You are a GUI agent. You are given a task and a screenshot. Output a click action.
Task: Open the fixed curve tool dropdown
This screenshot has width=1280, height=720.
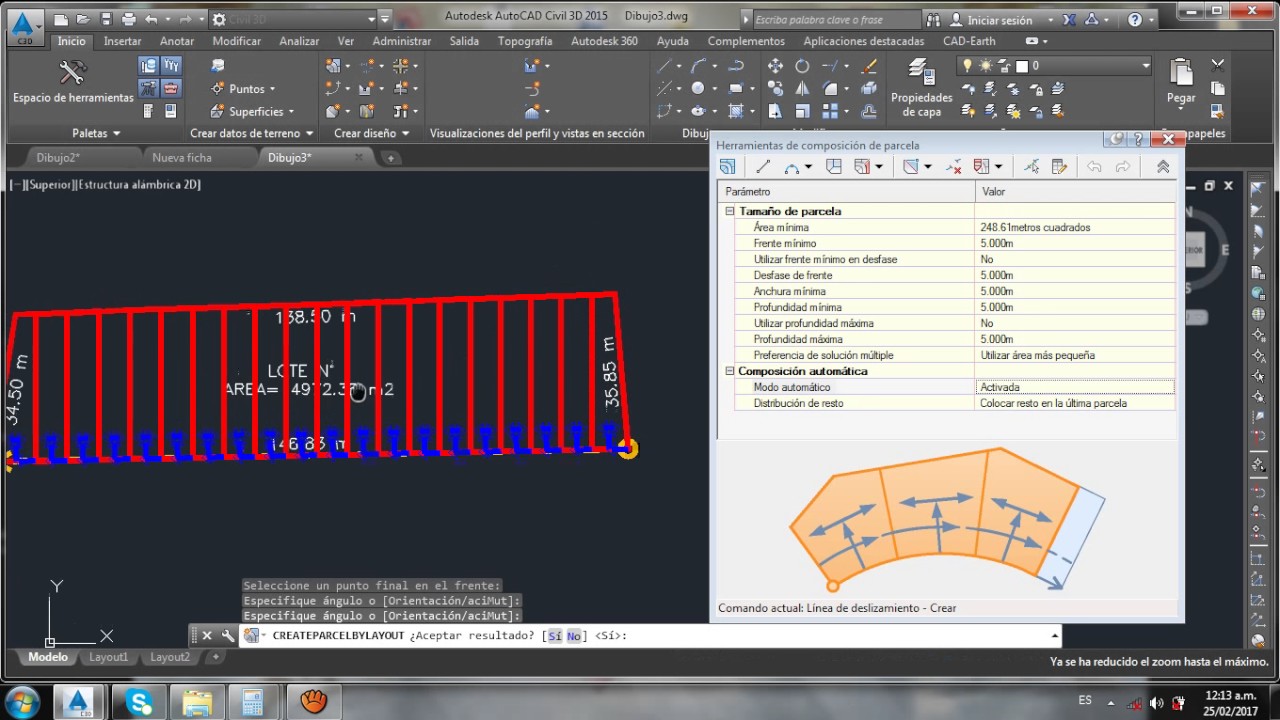[x=808, y=167]
